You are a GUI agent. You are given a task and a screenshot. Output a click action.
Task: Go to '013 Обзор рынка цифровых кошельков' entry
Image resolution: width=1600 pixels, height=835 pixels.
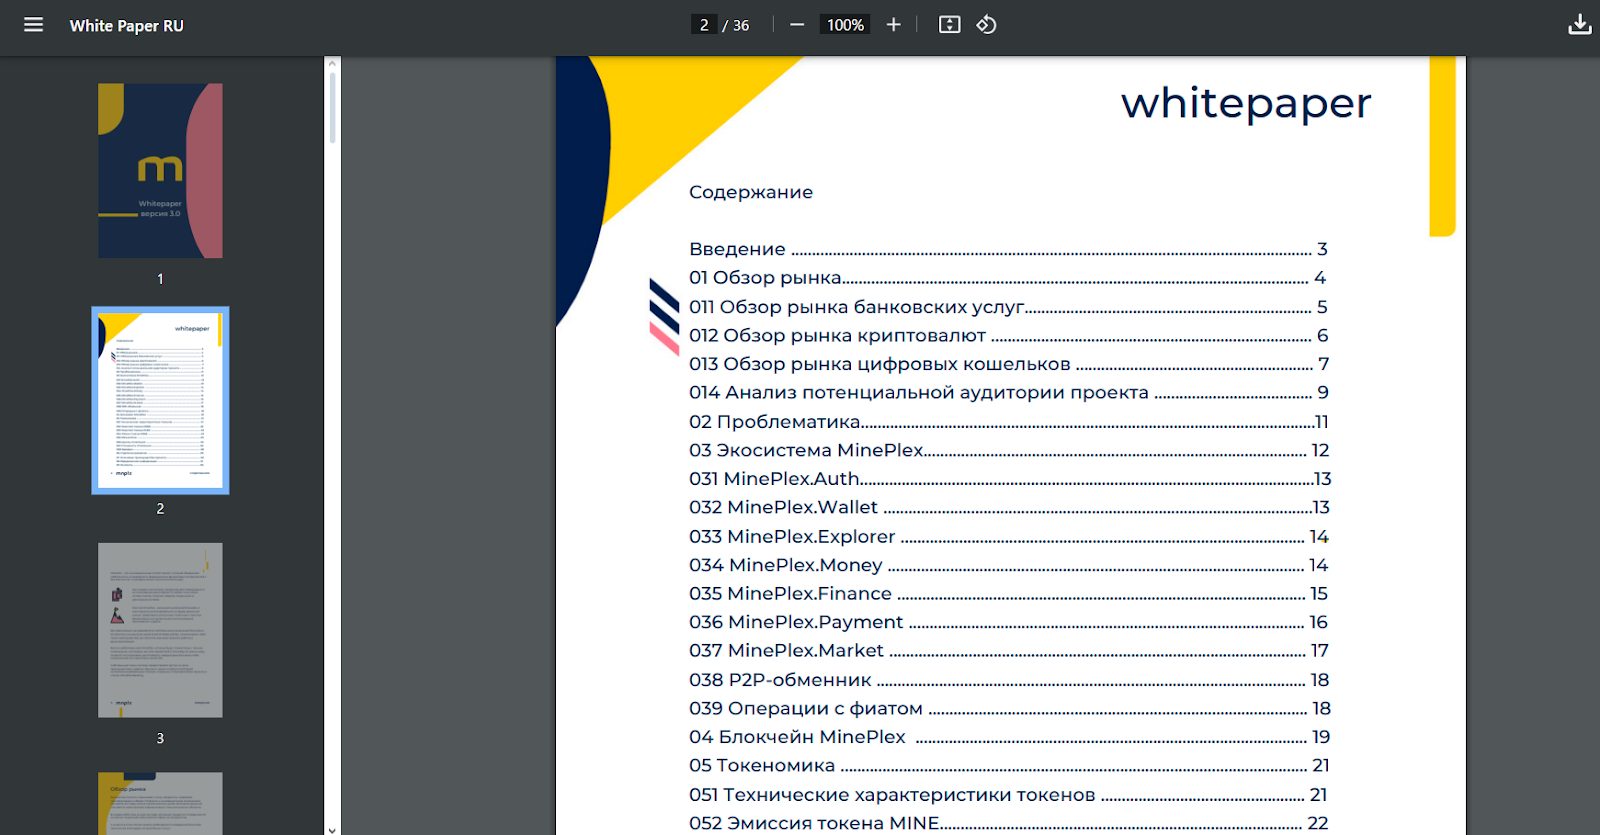point(1008,364)
